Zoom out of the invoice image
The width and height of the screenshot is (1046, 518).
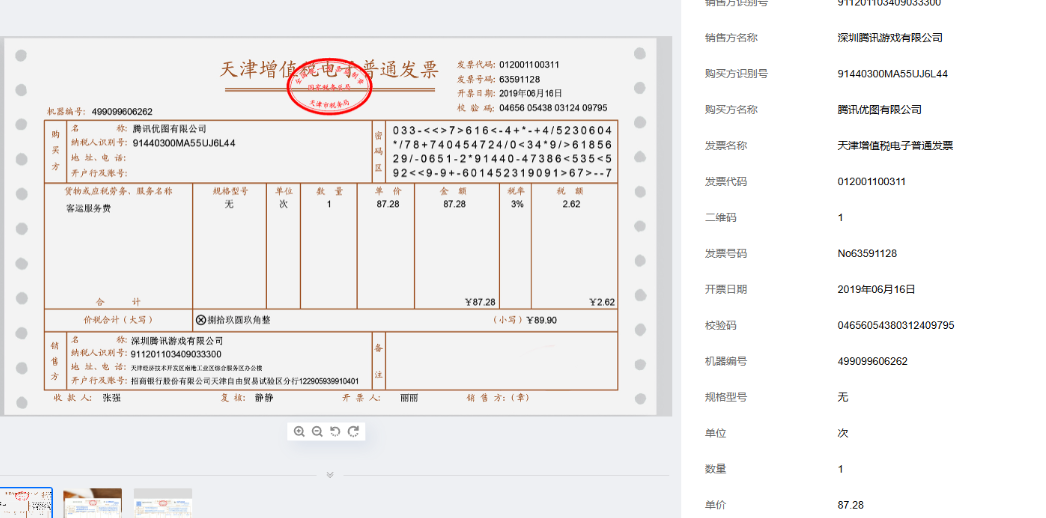point(317,431)
